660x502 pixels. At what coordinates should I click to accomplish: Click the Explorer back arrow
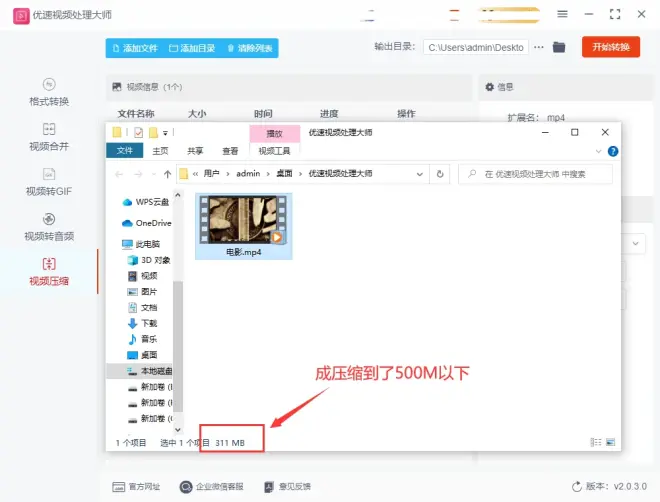tap(119, 174)
